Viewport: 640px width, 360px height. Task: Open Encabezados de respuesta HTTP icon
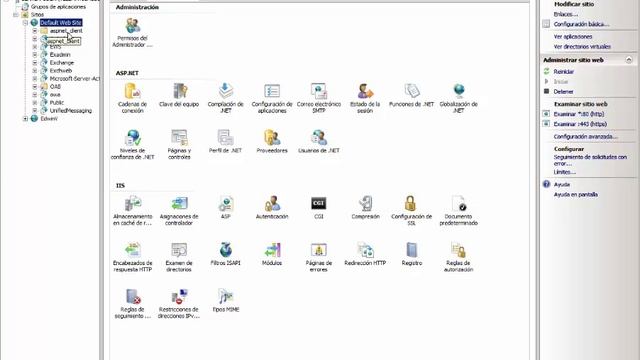click(132, 250)
